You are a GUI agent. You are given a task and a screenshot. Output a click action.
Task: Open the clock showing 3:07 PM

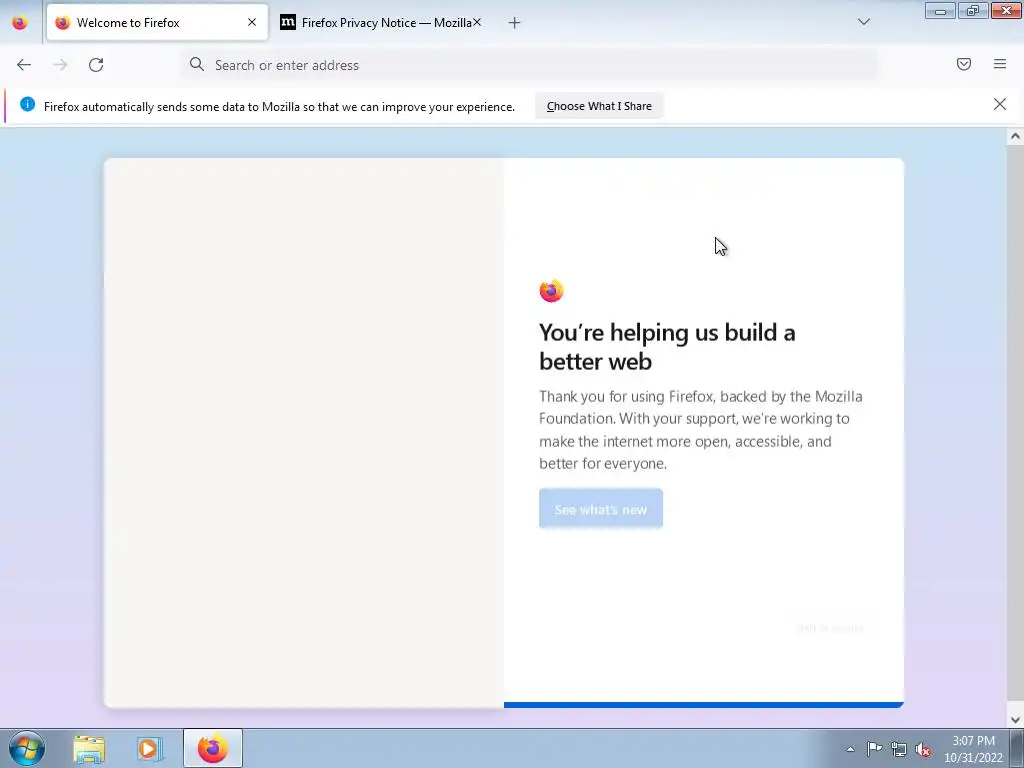click(973, 749)
